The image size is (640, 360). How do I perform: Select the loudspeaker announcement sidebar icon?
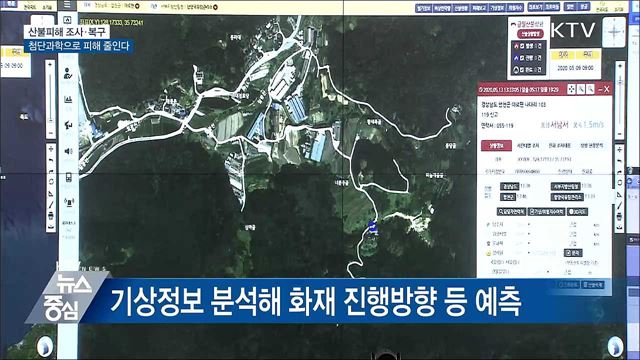click(x=68, y=151)
